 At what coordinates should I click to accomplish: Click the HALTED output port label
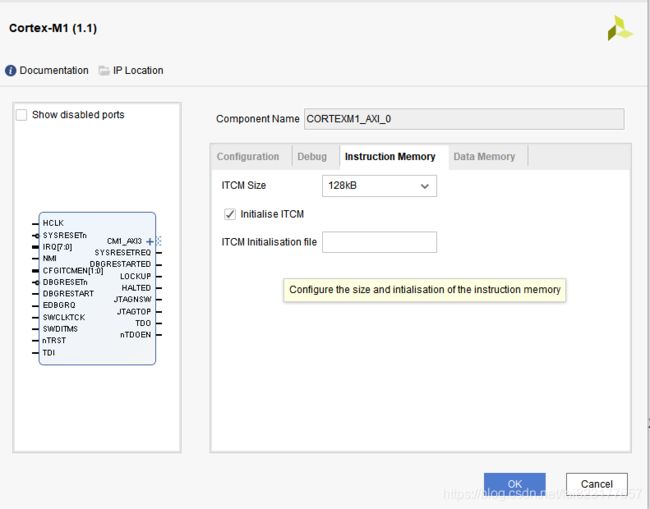pyautogui.click(x=136, y=288)
